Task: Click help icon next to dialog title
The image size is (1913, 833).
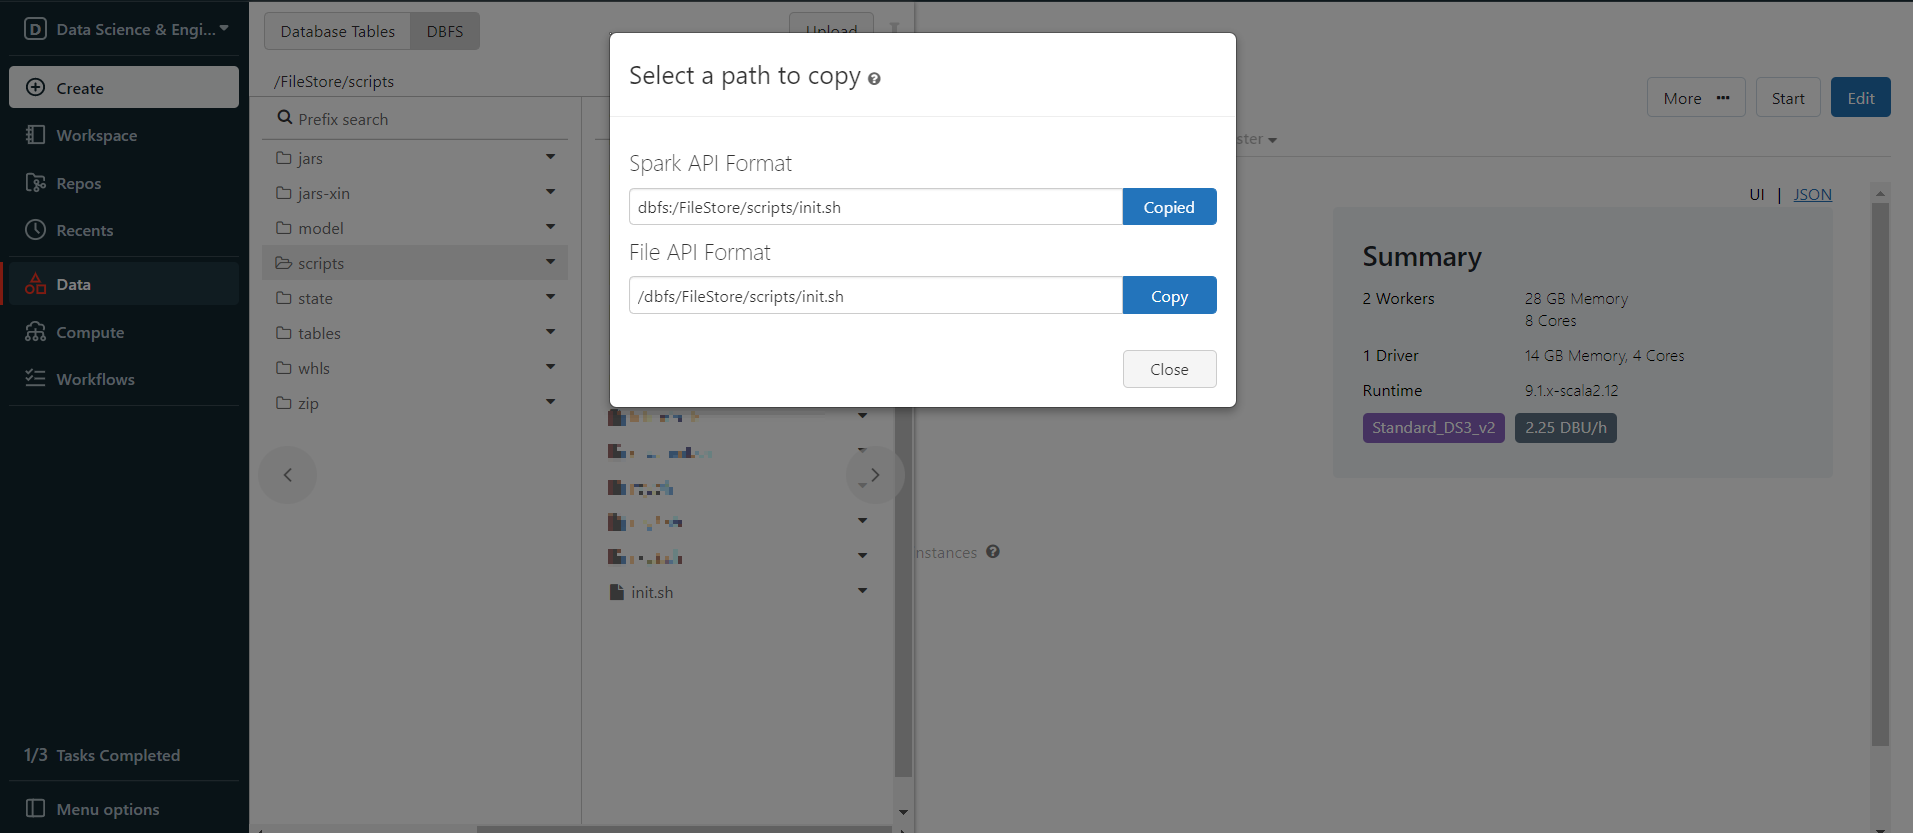Action: pyautogui.click(x=874, y=79)
